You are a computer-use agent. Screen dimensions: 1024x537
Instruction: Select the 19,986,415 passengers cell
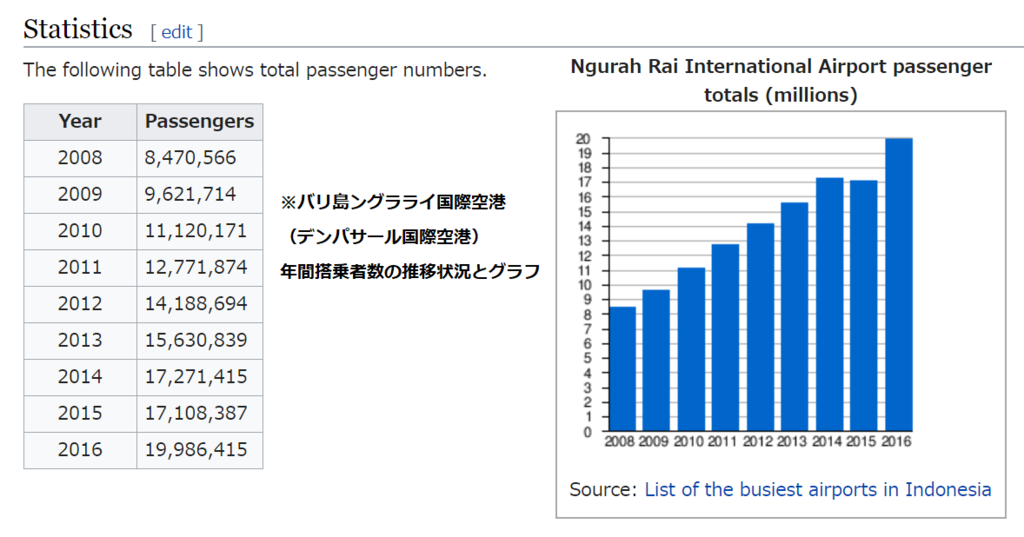199,451
